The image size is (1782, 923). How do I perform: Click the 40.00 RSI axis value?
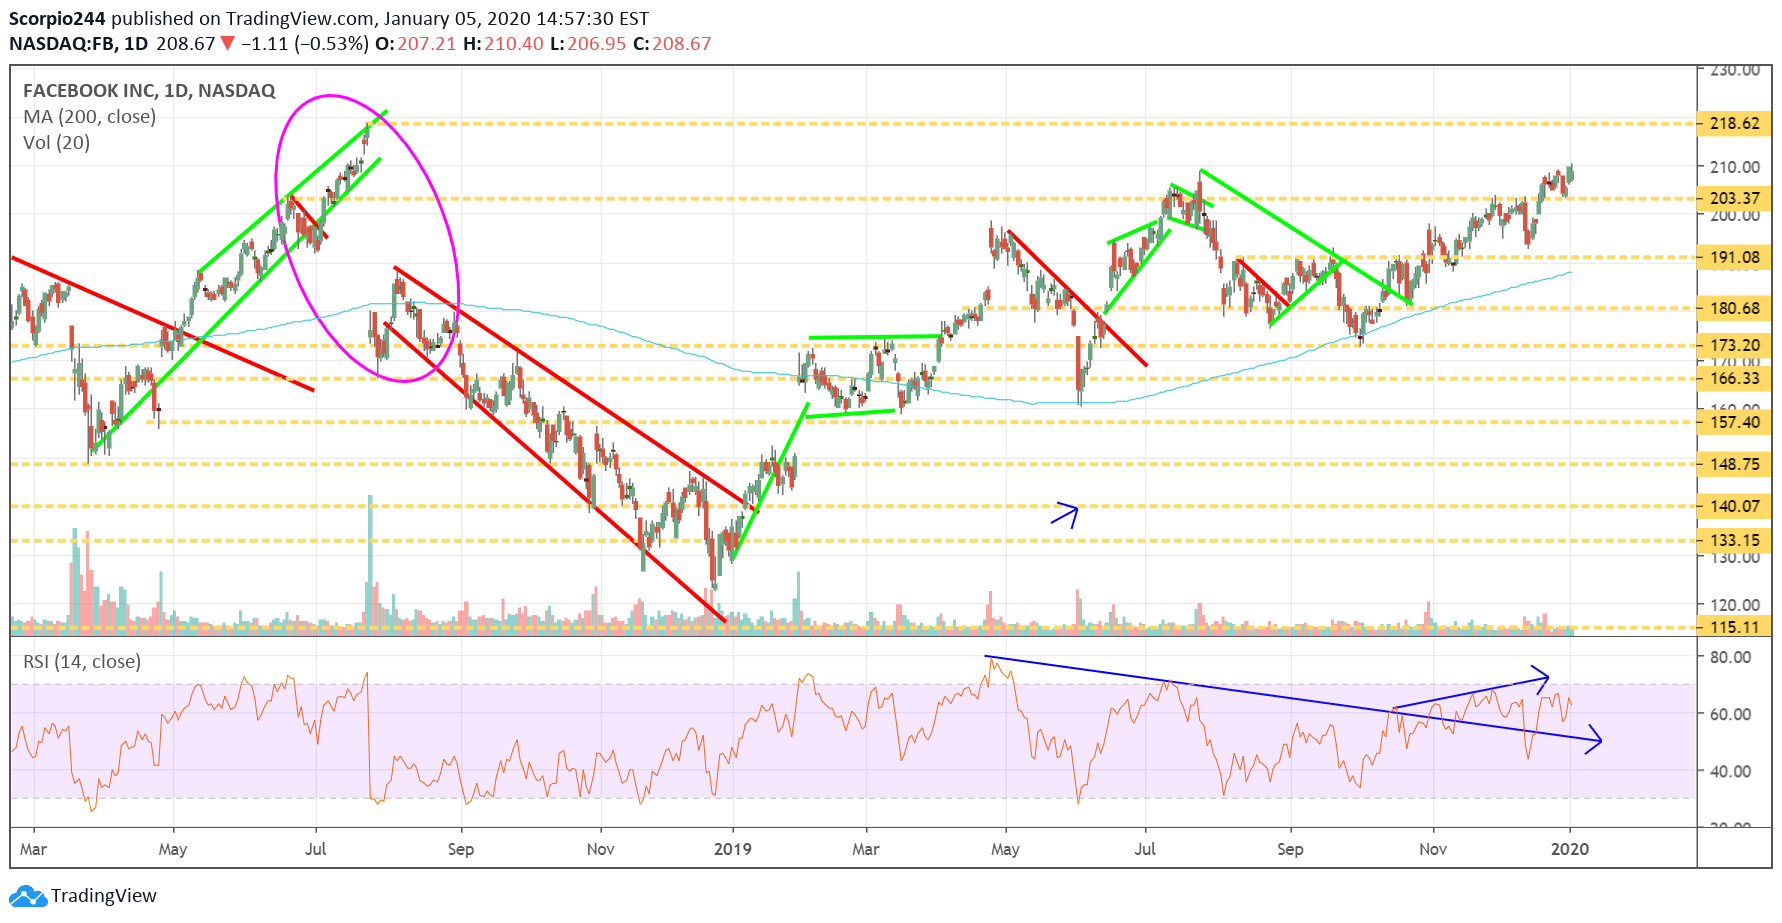1730,771
